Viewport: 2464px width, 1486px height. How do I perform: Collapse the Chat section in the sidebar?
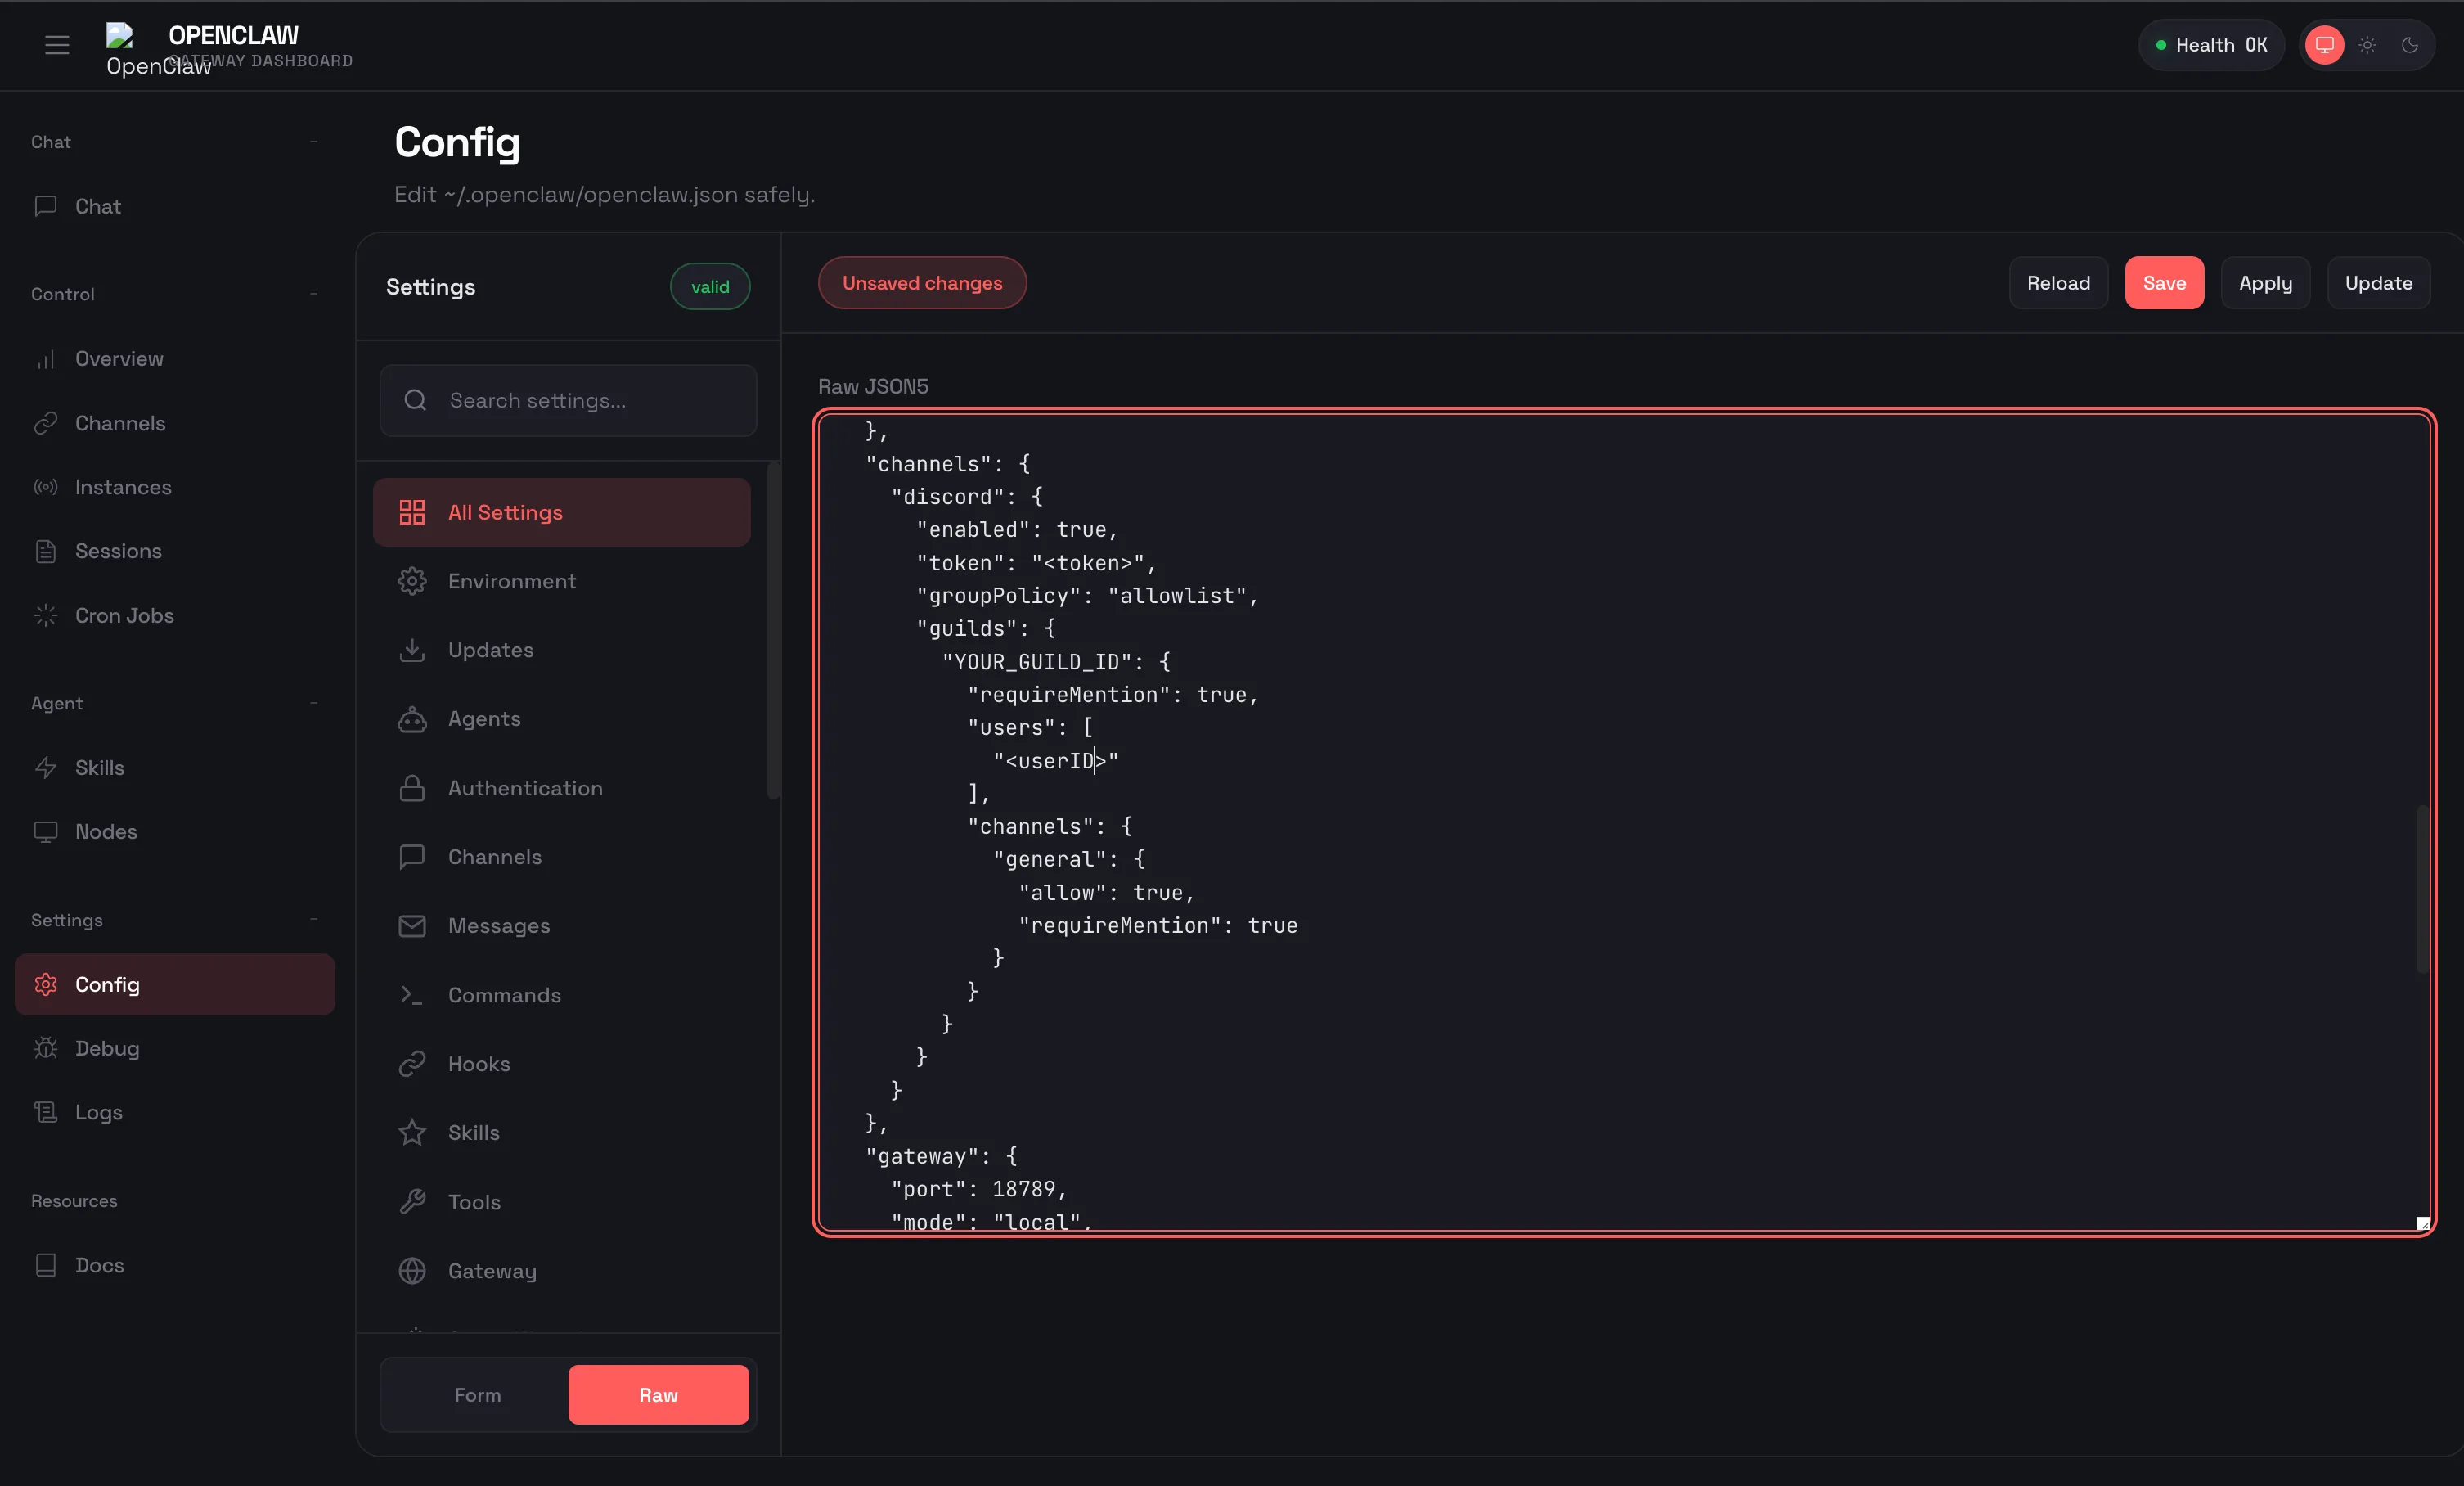(x=313, y=142)
